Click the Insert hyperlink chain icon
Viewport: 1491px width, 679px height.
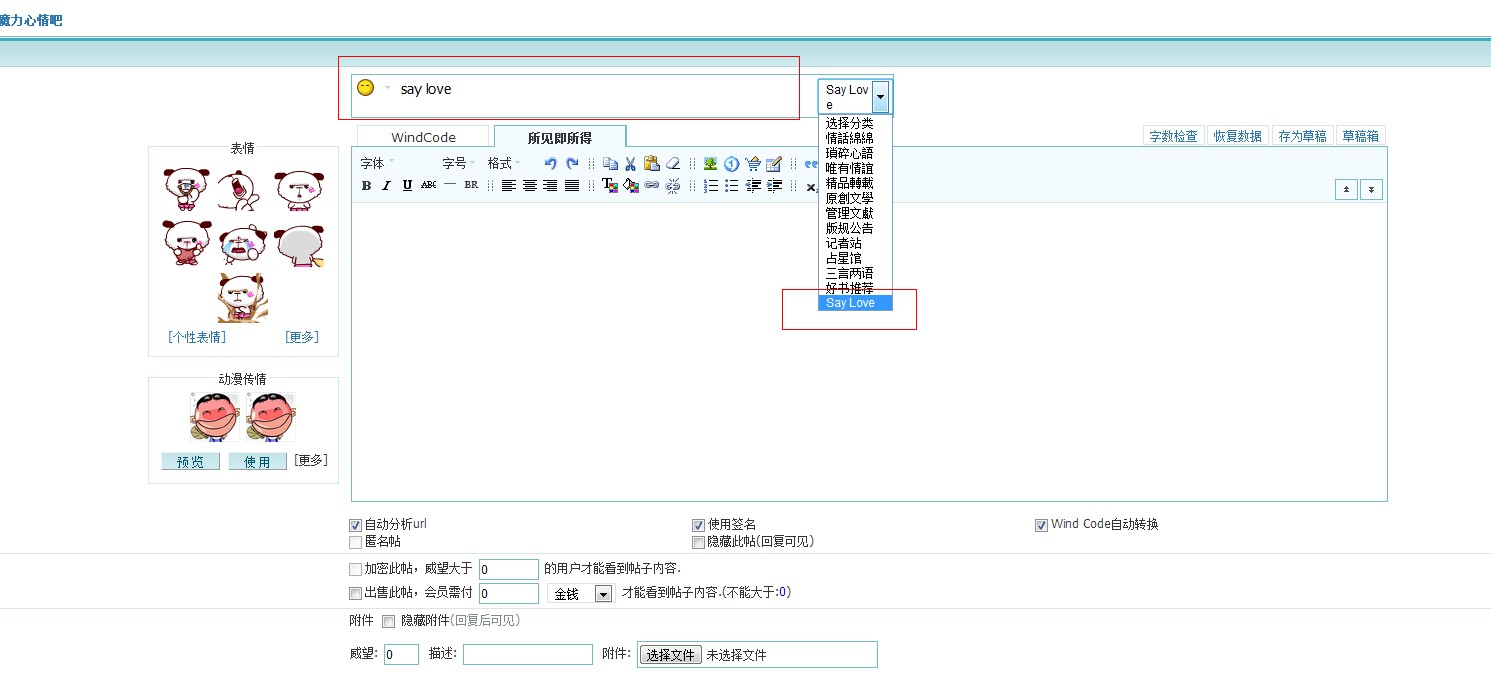point(651,186)
